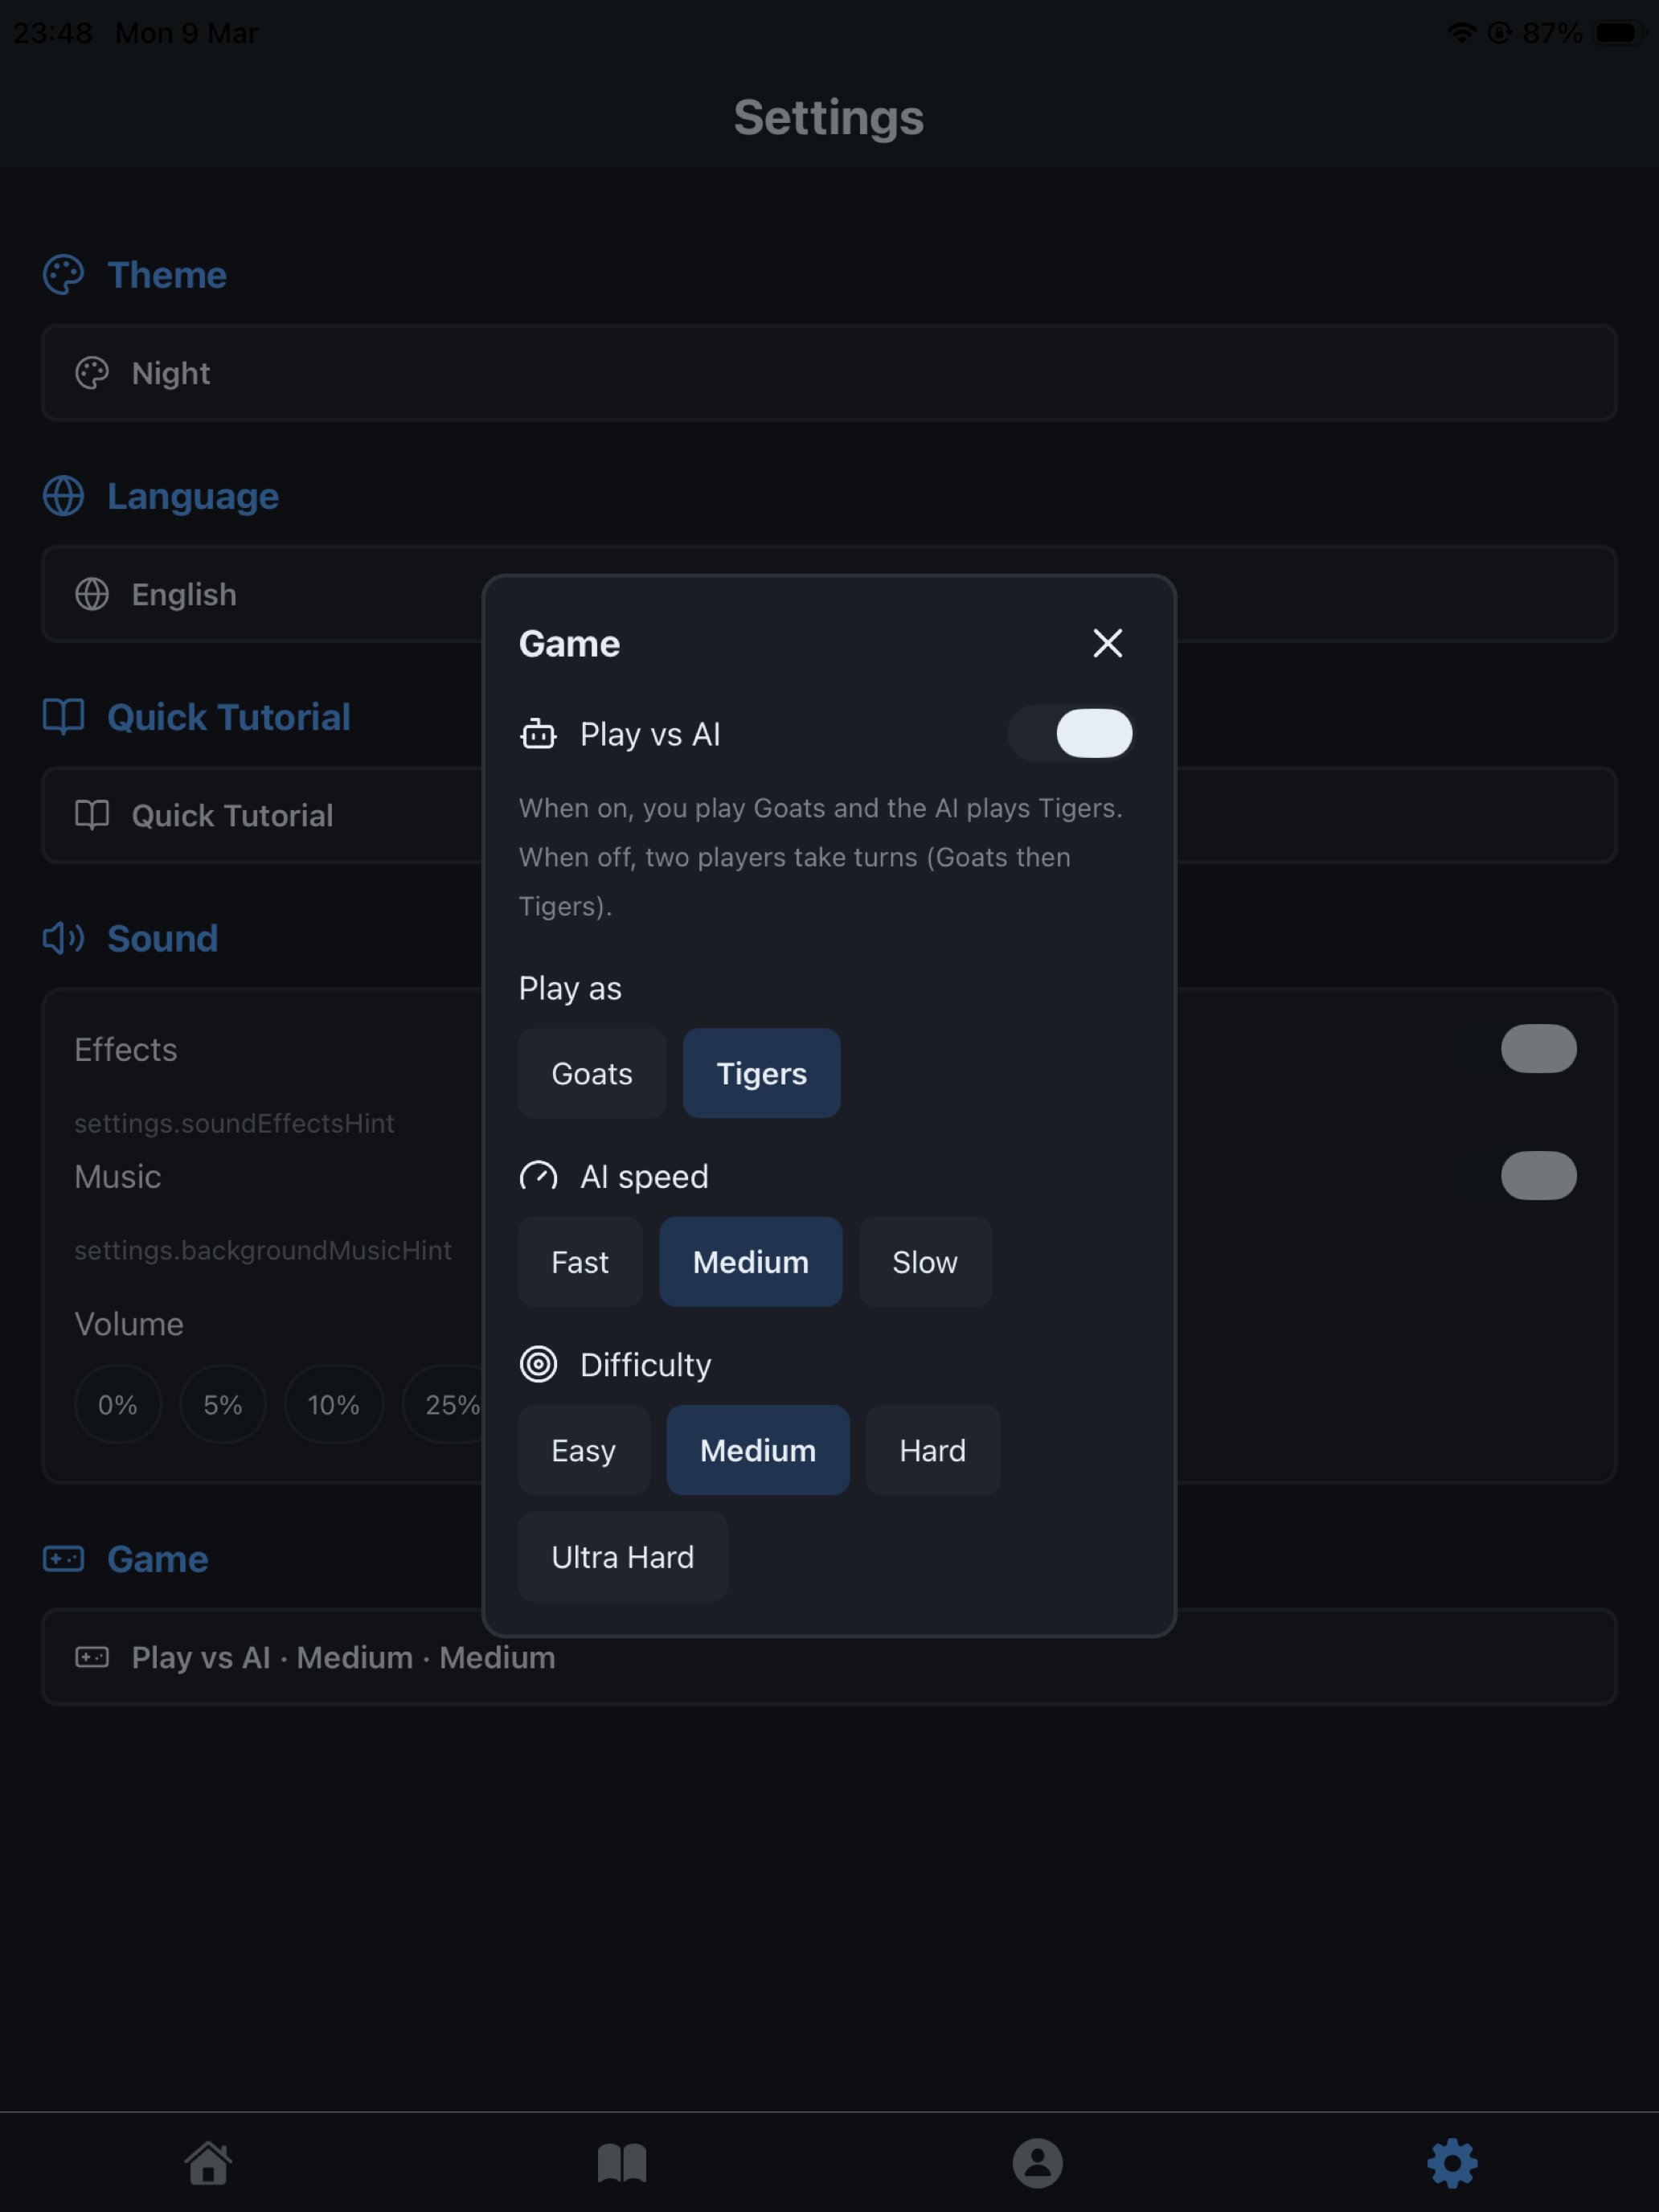
Task: Click the robot icon beside Play vs AI
Action: point(538,734)
